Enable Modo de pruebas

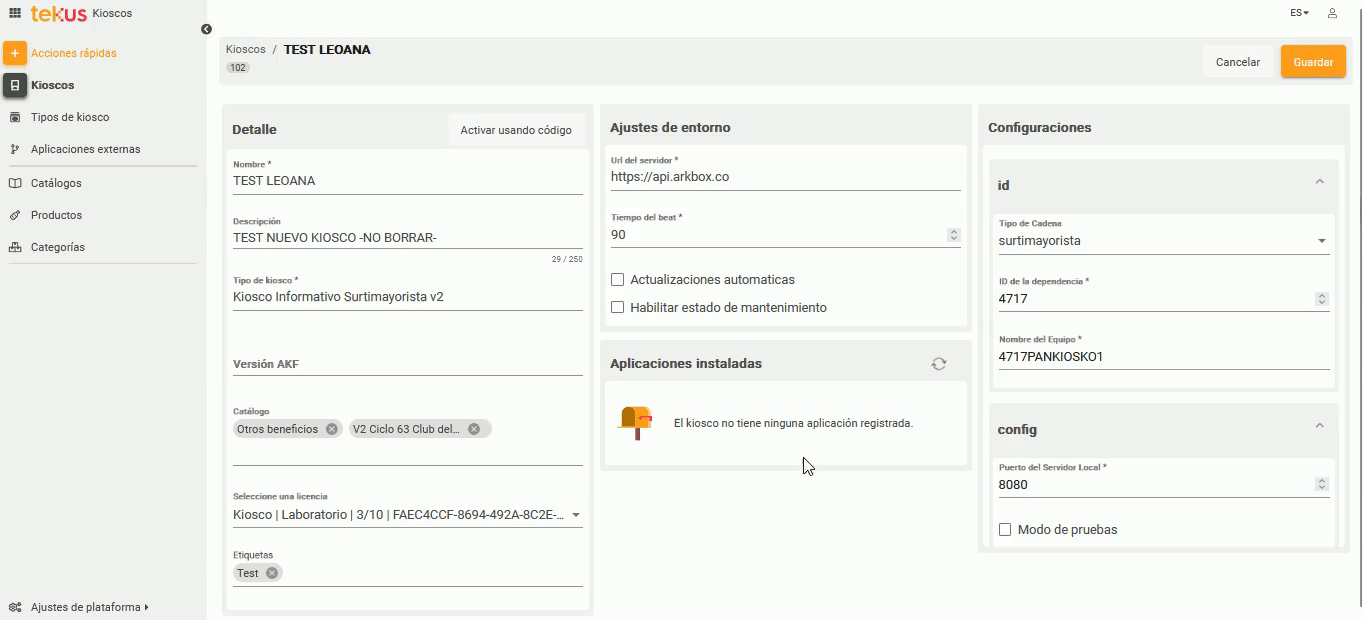coord(1005,529)
